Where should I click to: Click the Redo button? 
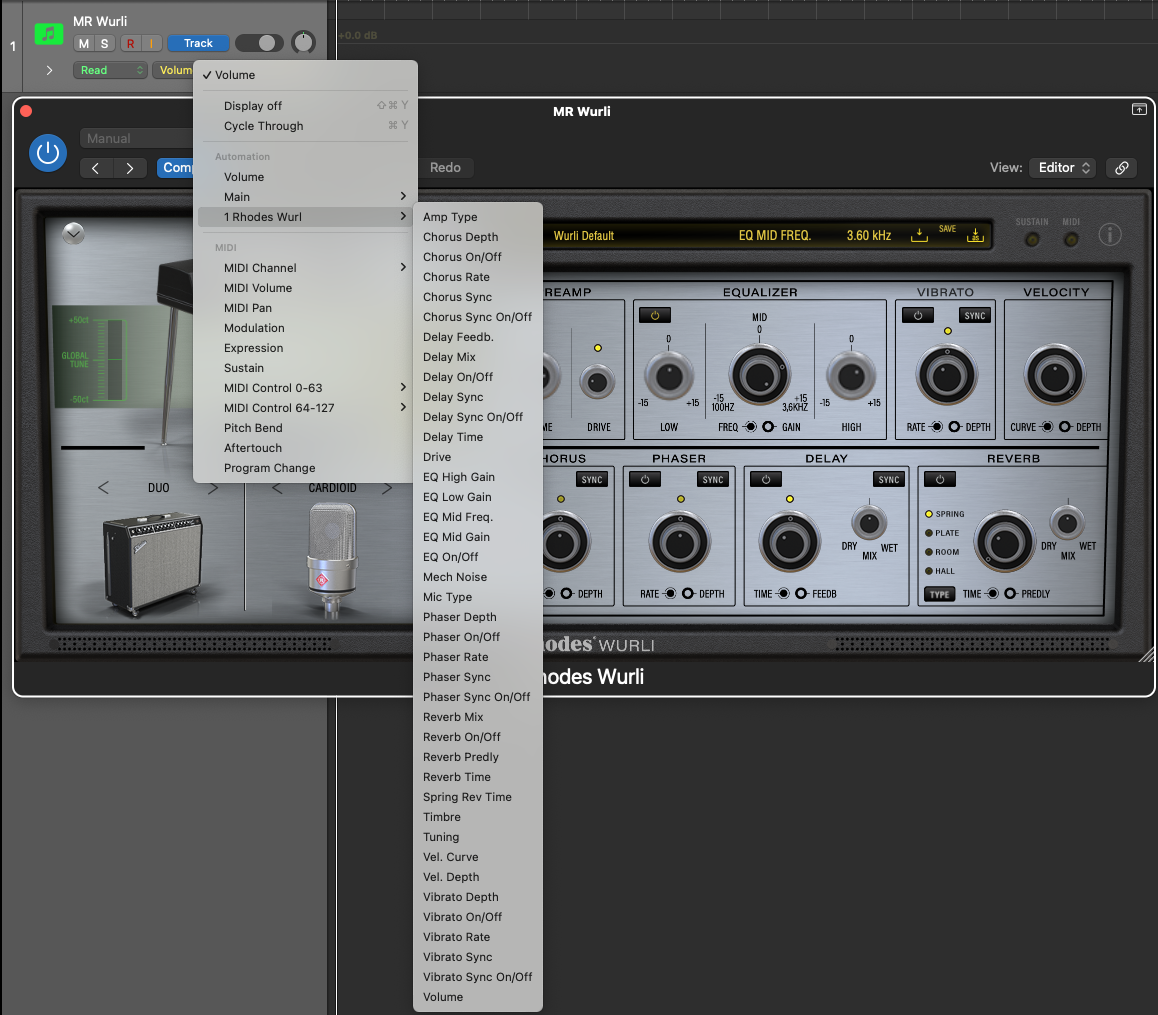[x=445, y=168]
